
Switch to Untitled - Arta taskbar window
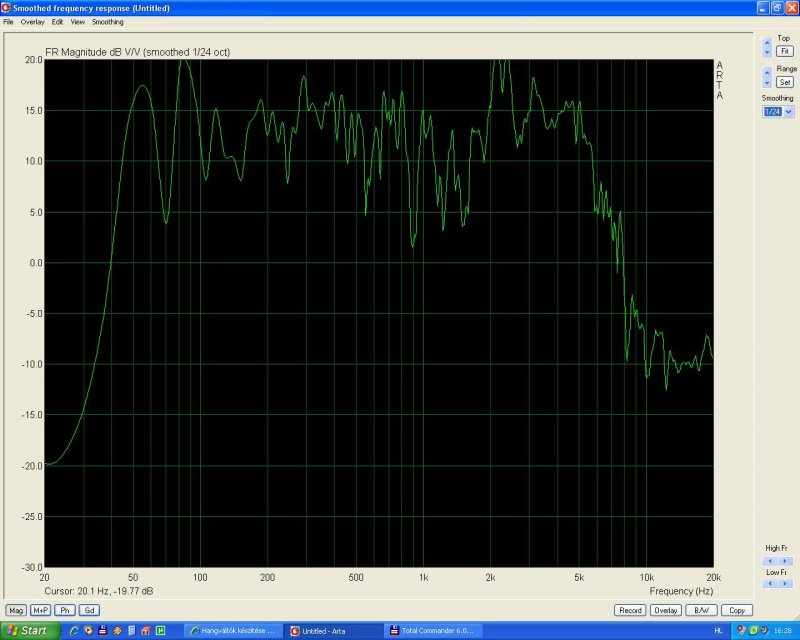(333, 631)
